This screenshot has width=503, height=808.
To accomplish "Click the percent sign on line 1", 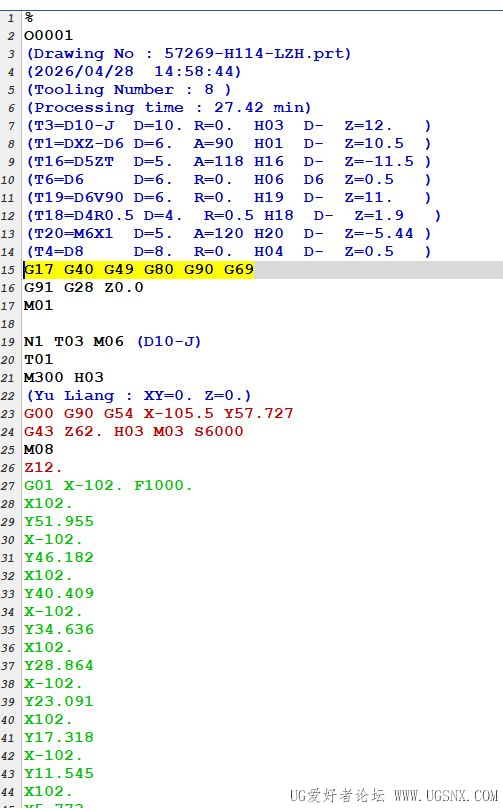I will point(29,18).
